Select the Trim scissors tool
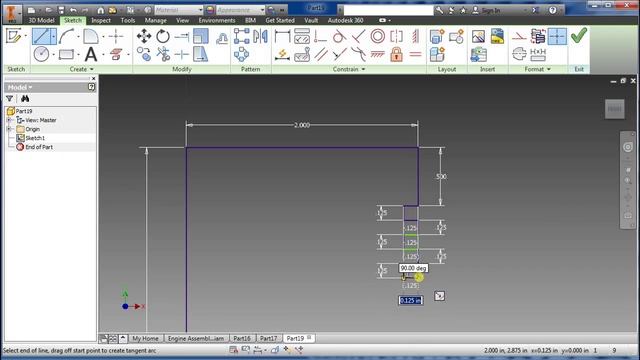The image size is (640, 360). (x=163, y=54)
